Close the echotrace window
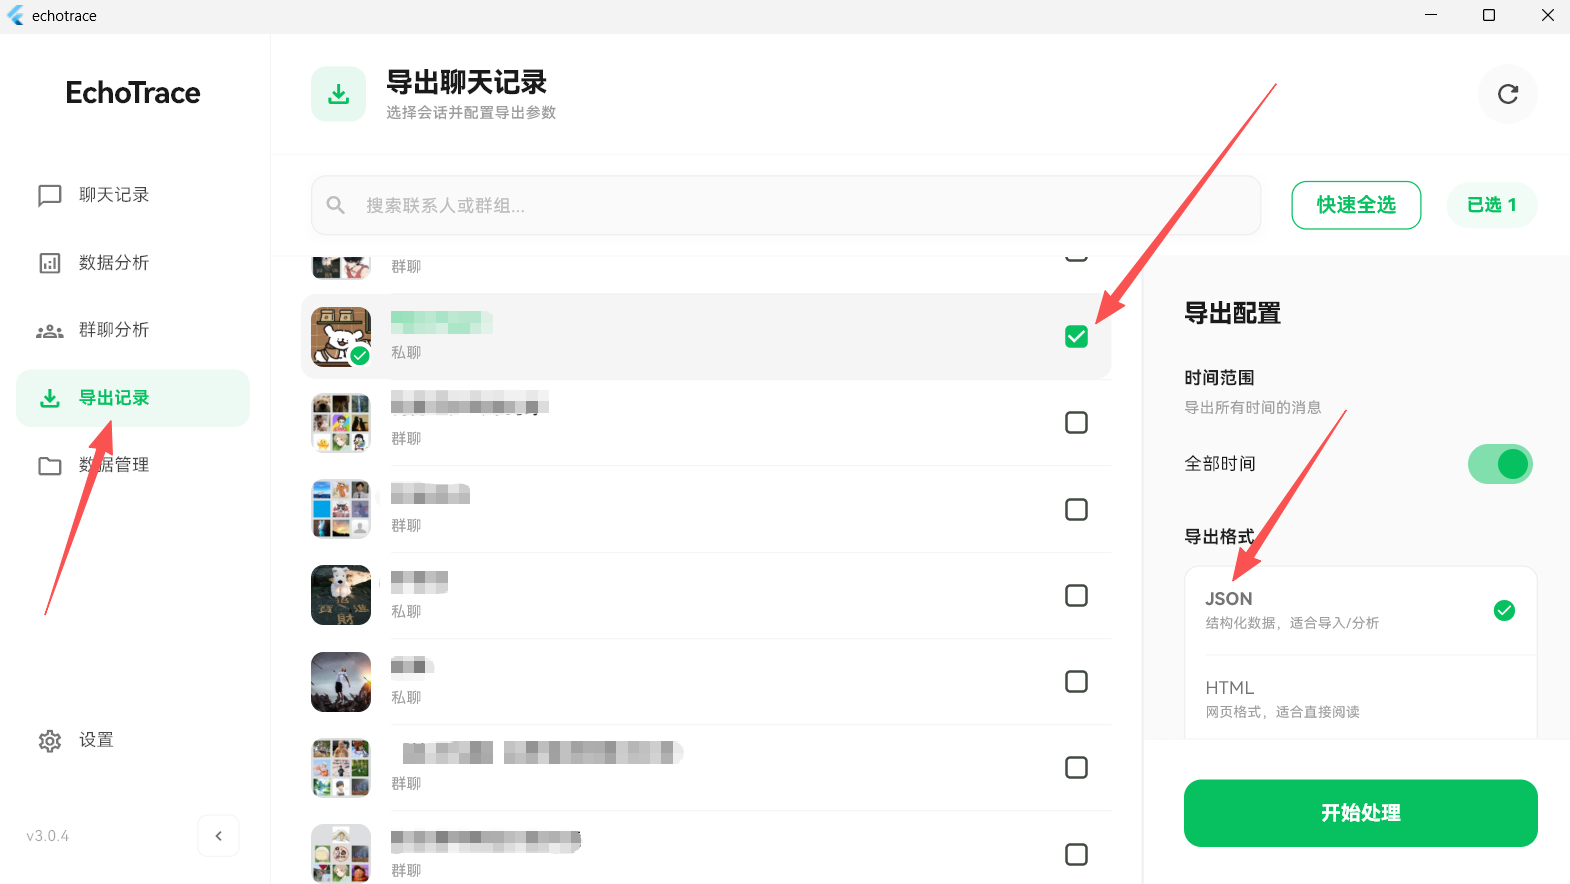The image size is (1570, 884). point(1547,16)
